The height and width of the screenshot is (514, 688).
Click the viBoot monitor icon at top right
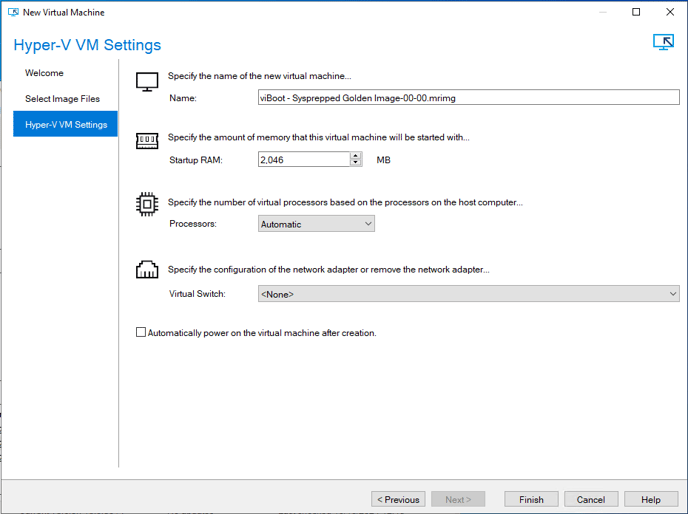[663, 42]
